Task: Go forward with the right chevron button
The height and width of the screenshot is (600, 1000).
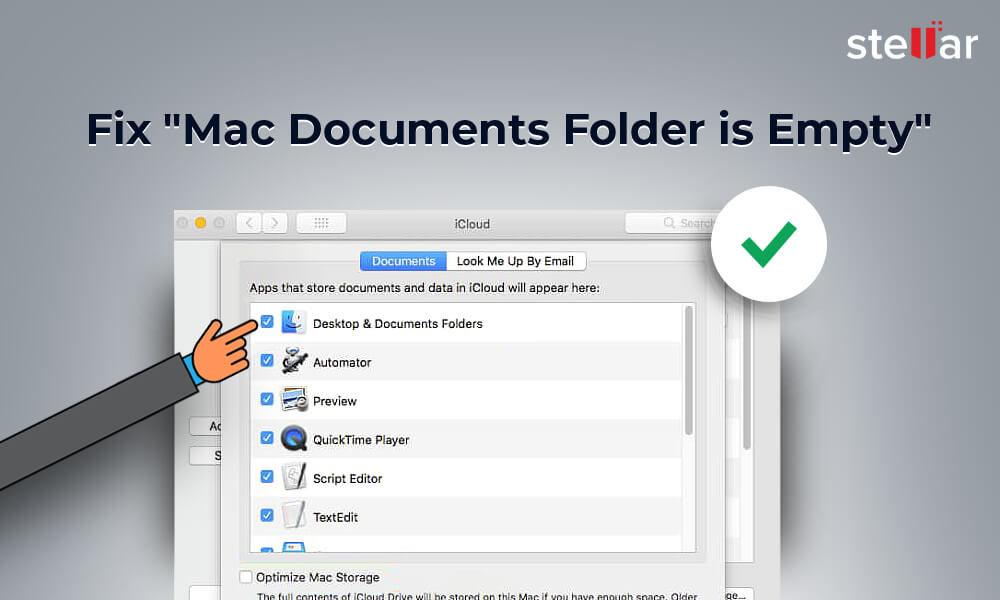Action: (x=274, y=223)
